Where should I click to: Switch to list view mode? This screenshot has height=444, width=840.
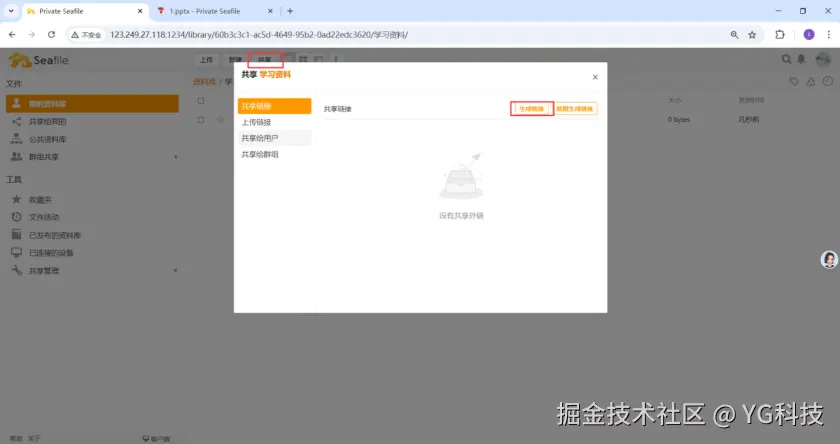[x=289, y=59]
